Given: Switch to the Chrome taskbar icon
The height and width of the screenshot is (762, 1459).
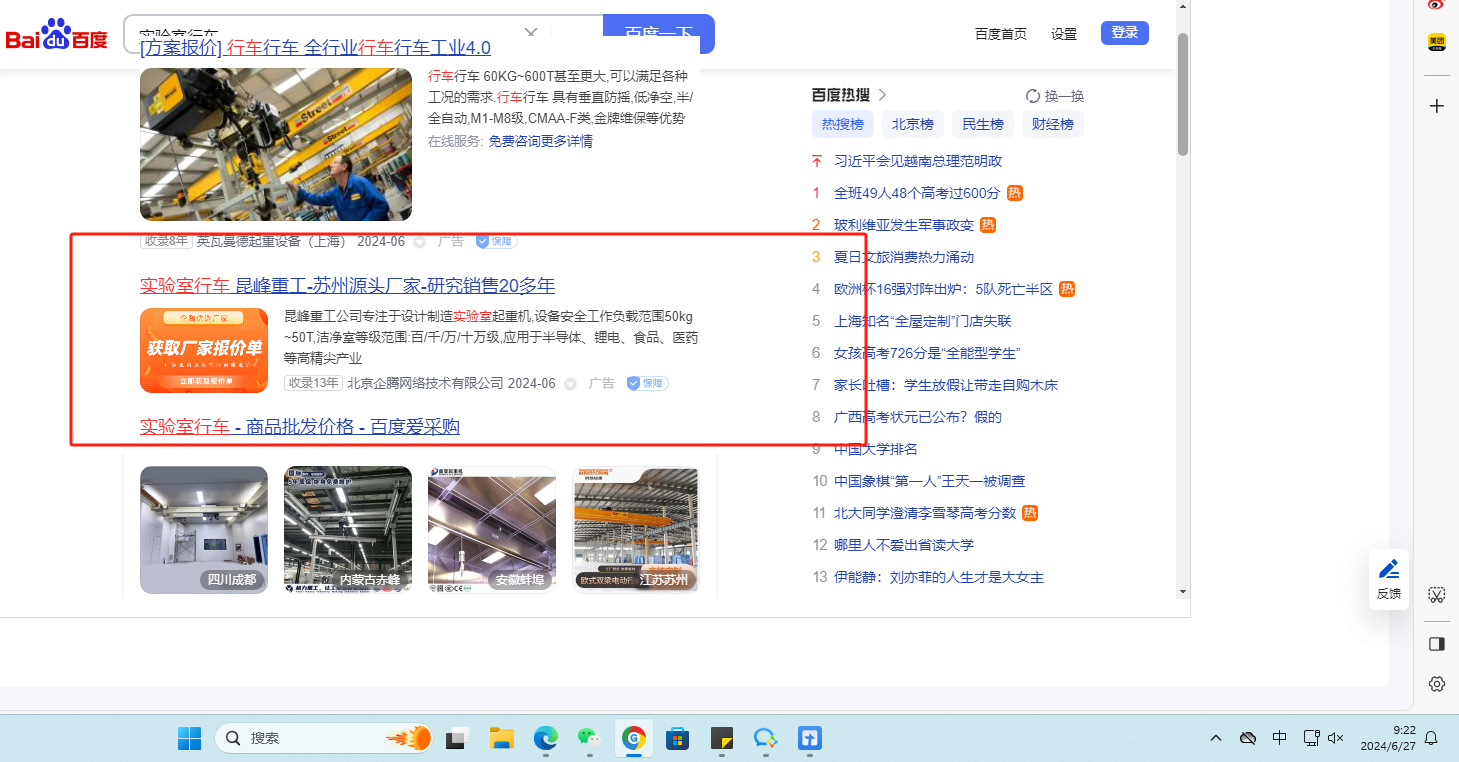Looking at the screenshot, I should pos(633,738).
